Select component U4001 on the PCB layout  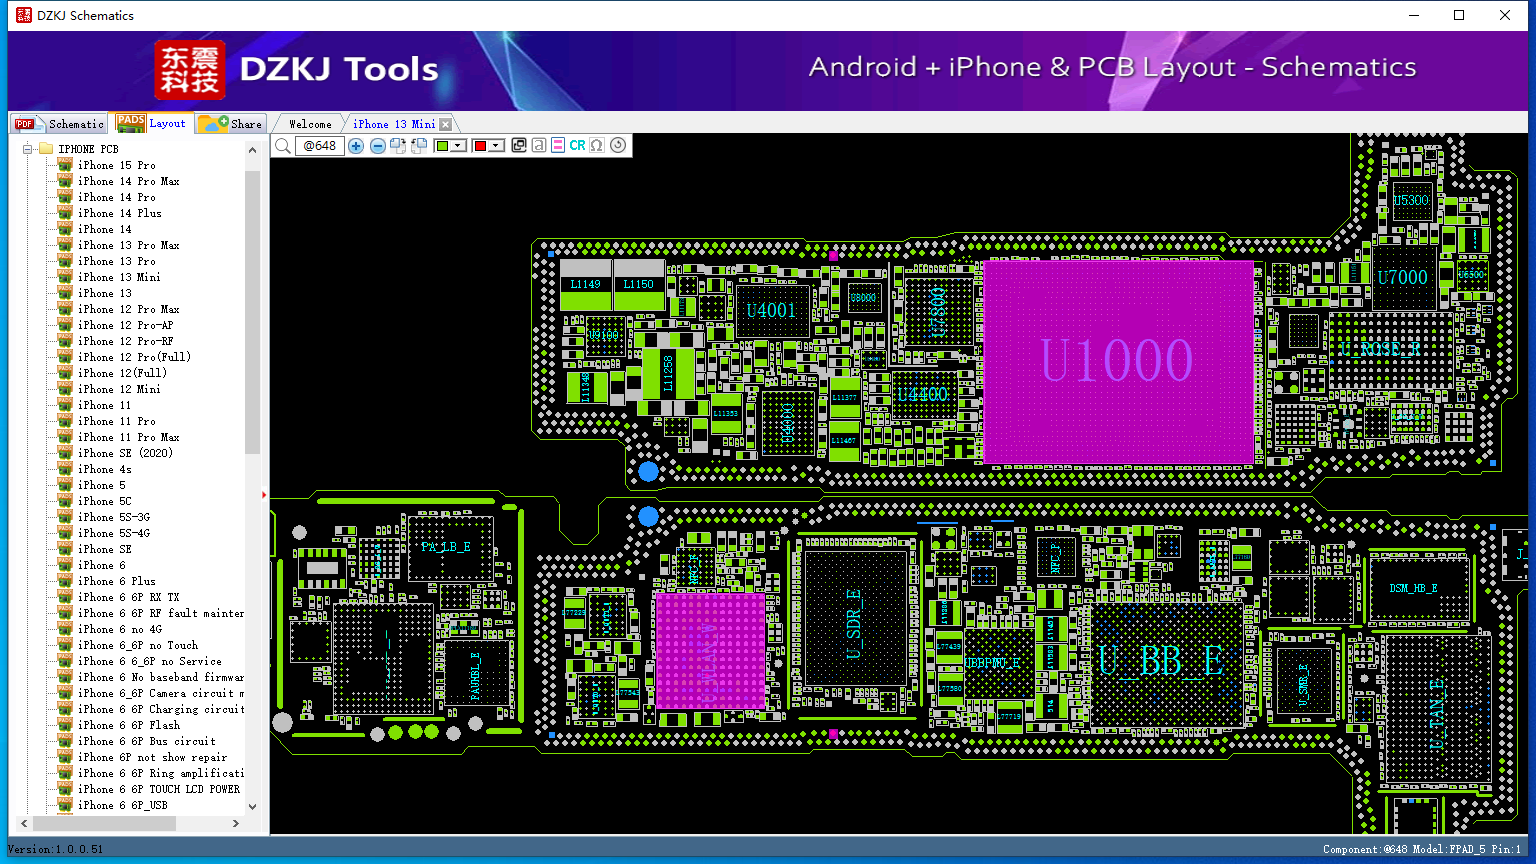pos(771,311)
